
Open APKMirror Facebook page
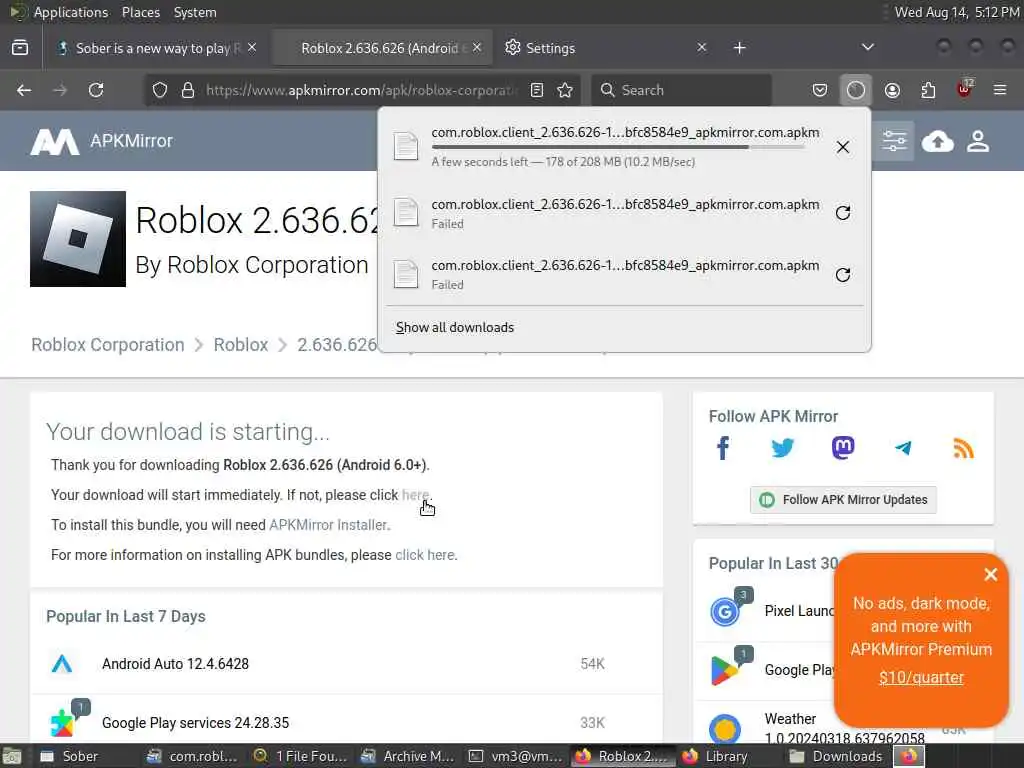point(722,448)
